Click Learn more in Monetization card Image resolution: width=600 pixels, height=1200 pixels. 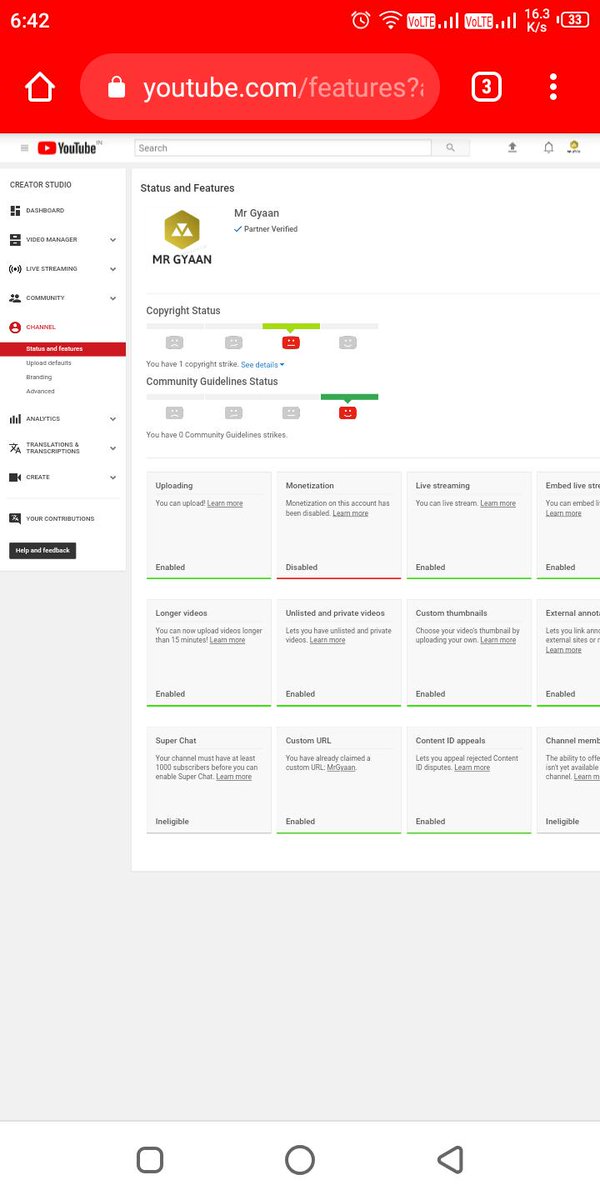coord(351,514)
